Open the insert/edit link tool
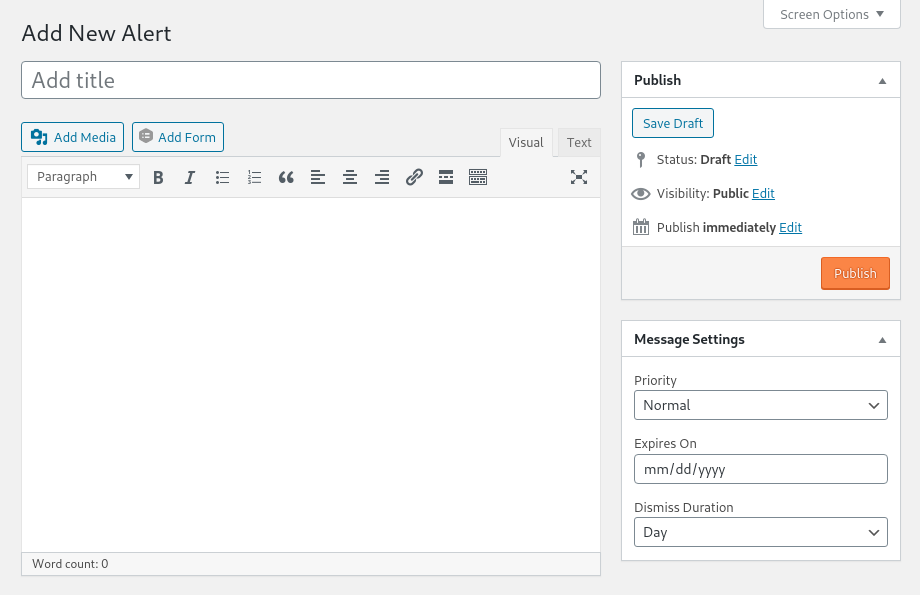This screenshot has height=595, width=920. click(x=414, y=177)
